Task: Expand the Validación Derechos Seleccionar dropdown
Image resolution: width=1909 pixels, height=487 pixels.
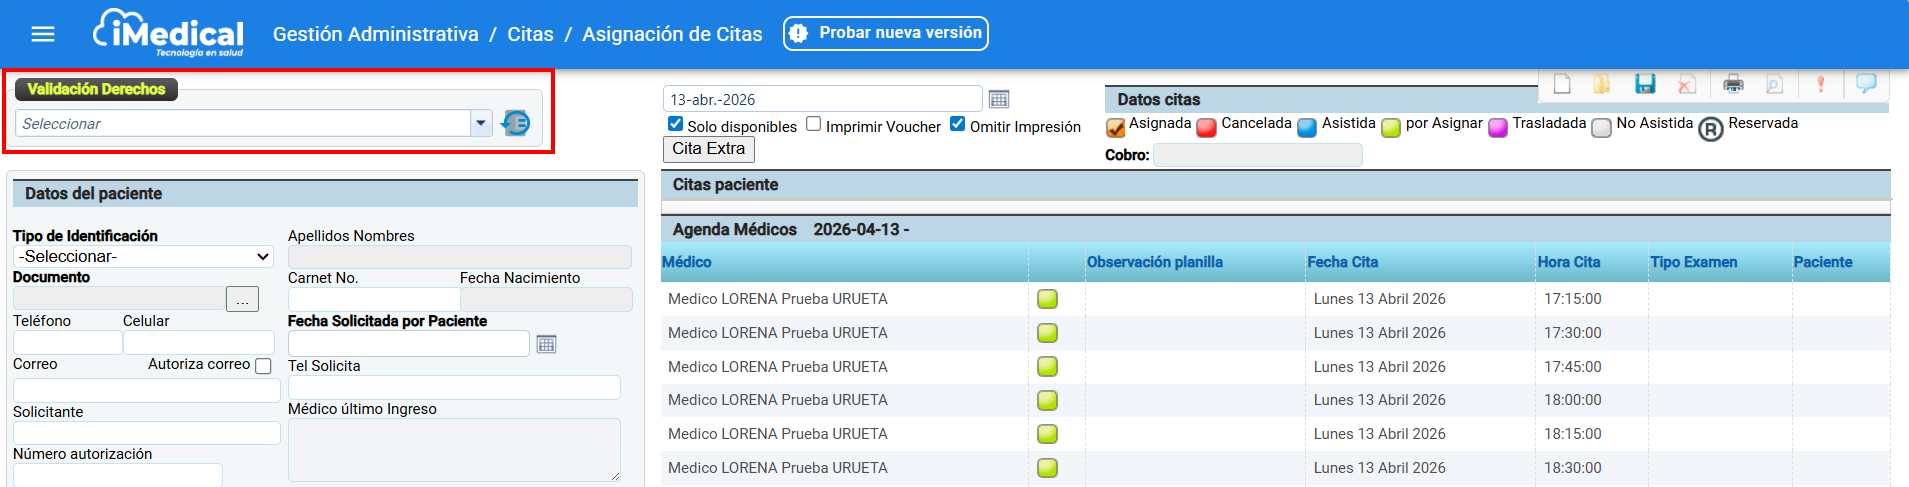Action: pos(481,123)
